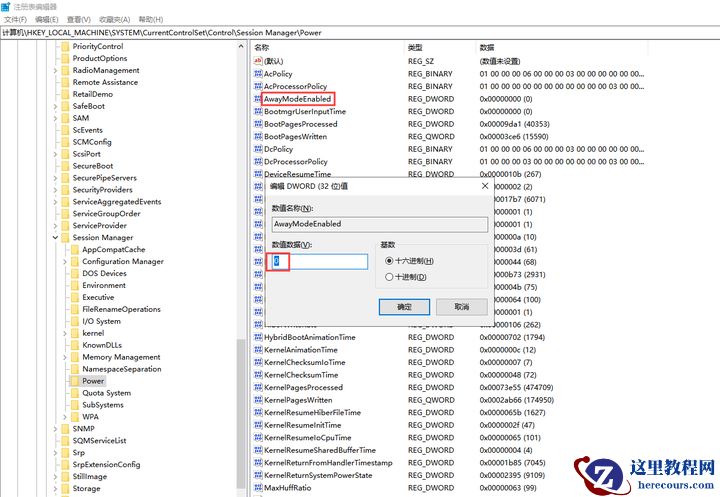Expand the SecurityProviders tree node
The image size is (720, 497).
point(55,190)
